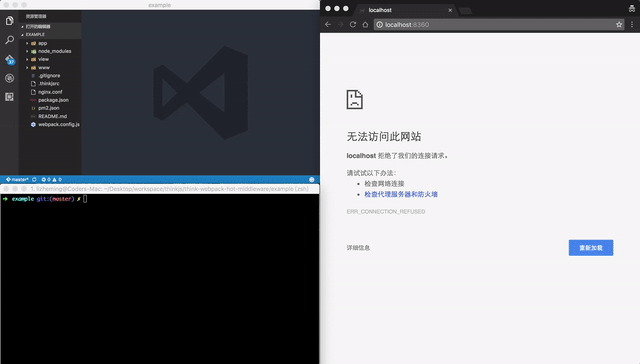Expand the www folder in Explorer
The height and width of the screenshot is (364, 640).
click(x=50, y=68)
